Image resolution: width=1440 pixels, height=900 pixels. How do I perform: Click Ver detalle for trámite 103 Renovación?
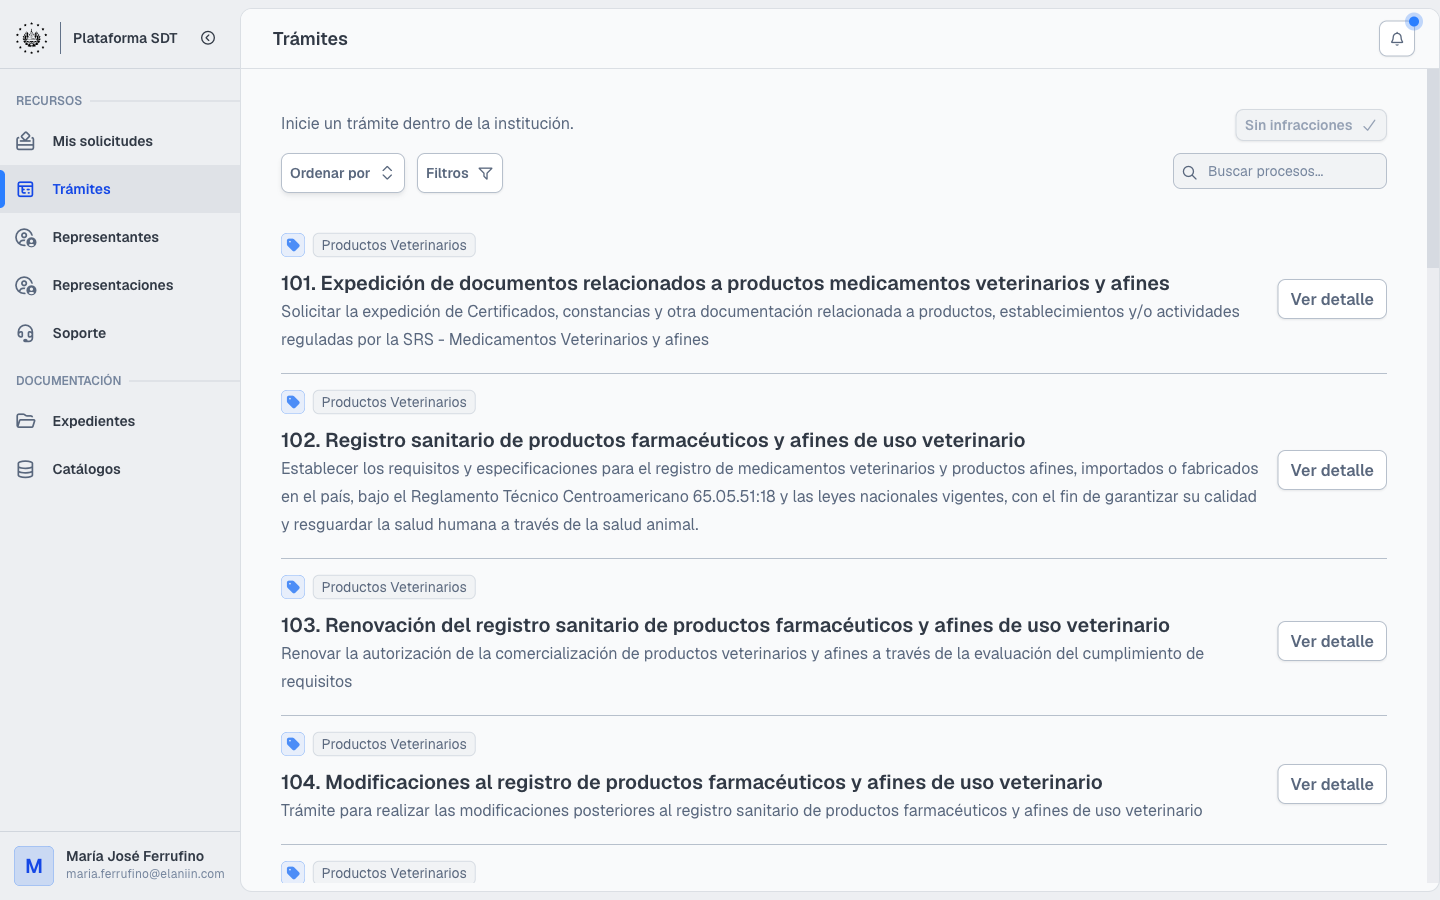click(1332, 641)
